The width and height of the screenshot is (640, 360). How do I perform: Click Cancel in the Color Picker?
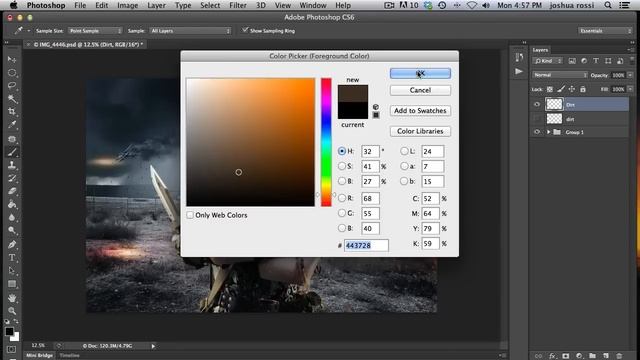(x=420, y=90)
